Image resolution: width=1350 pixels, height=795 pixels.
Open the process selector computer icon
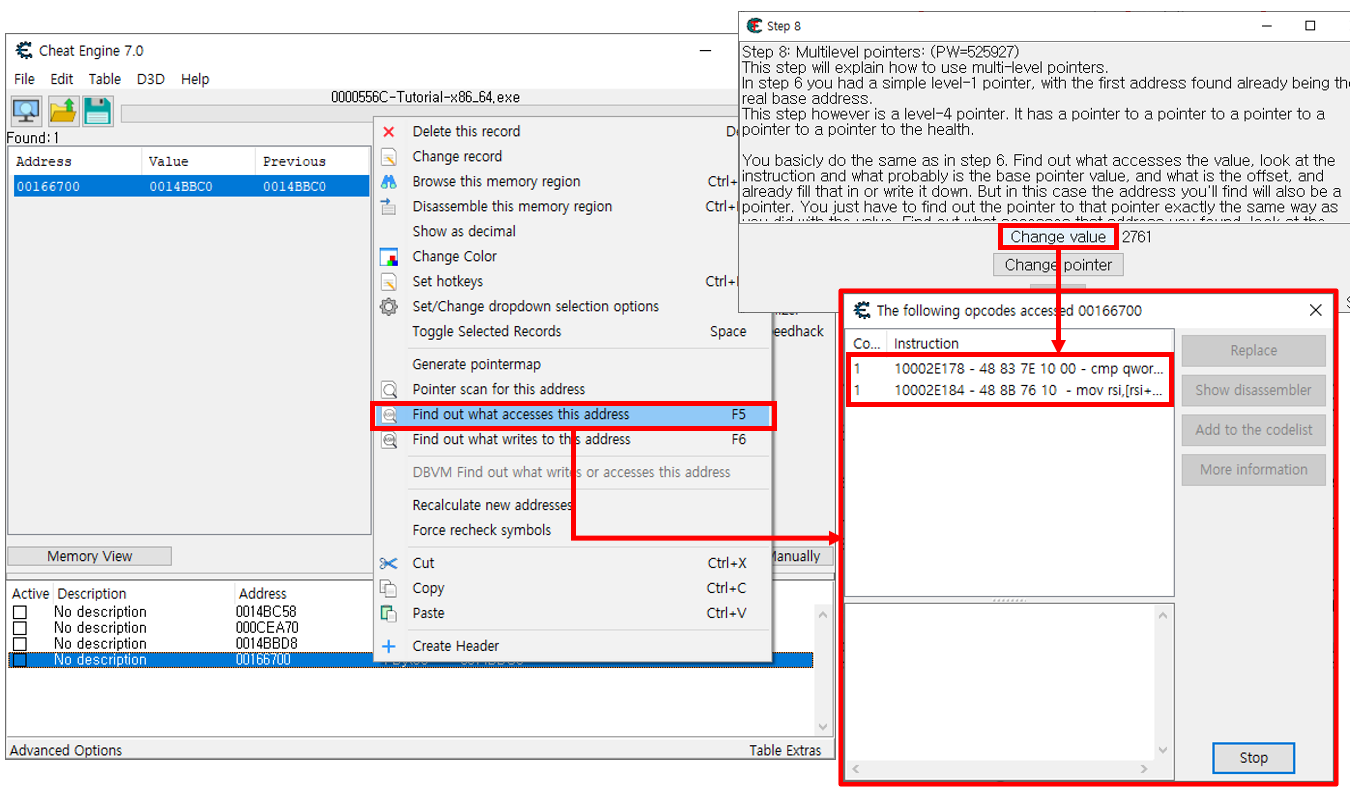pyautogui.click(x=26, y=111)
